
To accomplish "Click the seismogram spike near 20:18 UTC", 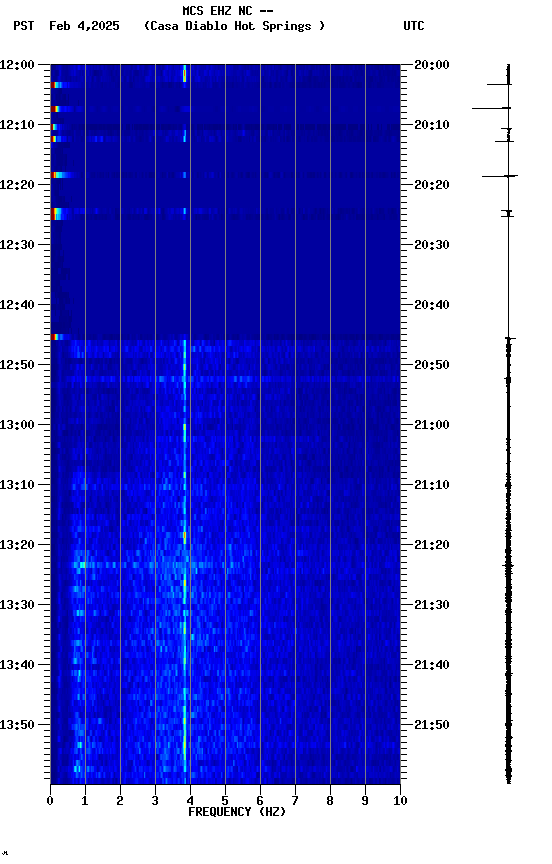I will tap(500, 176).
